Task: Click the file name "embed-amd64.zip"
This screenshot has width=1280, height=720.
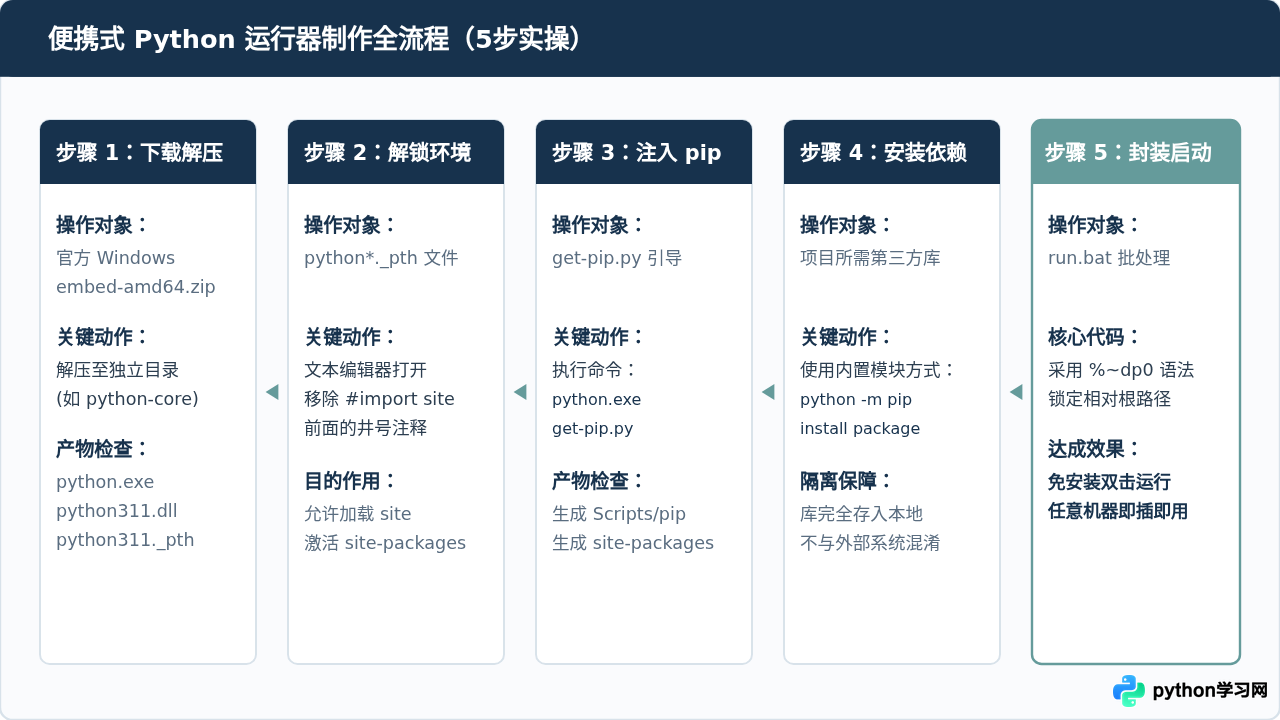Action: coord(135,287)
